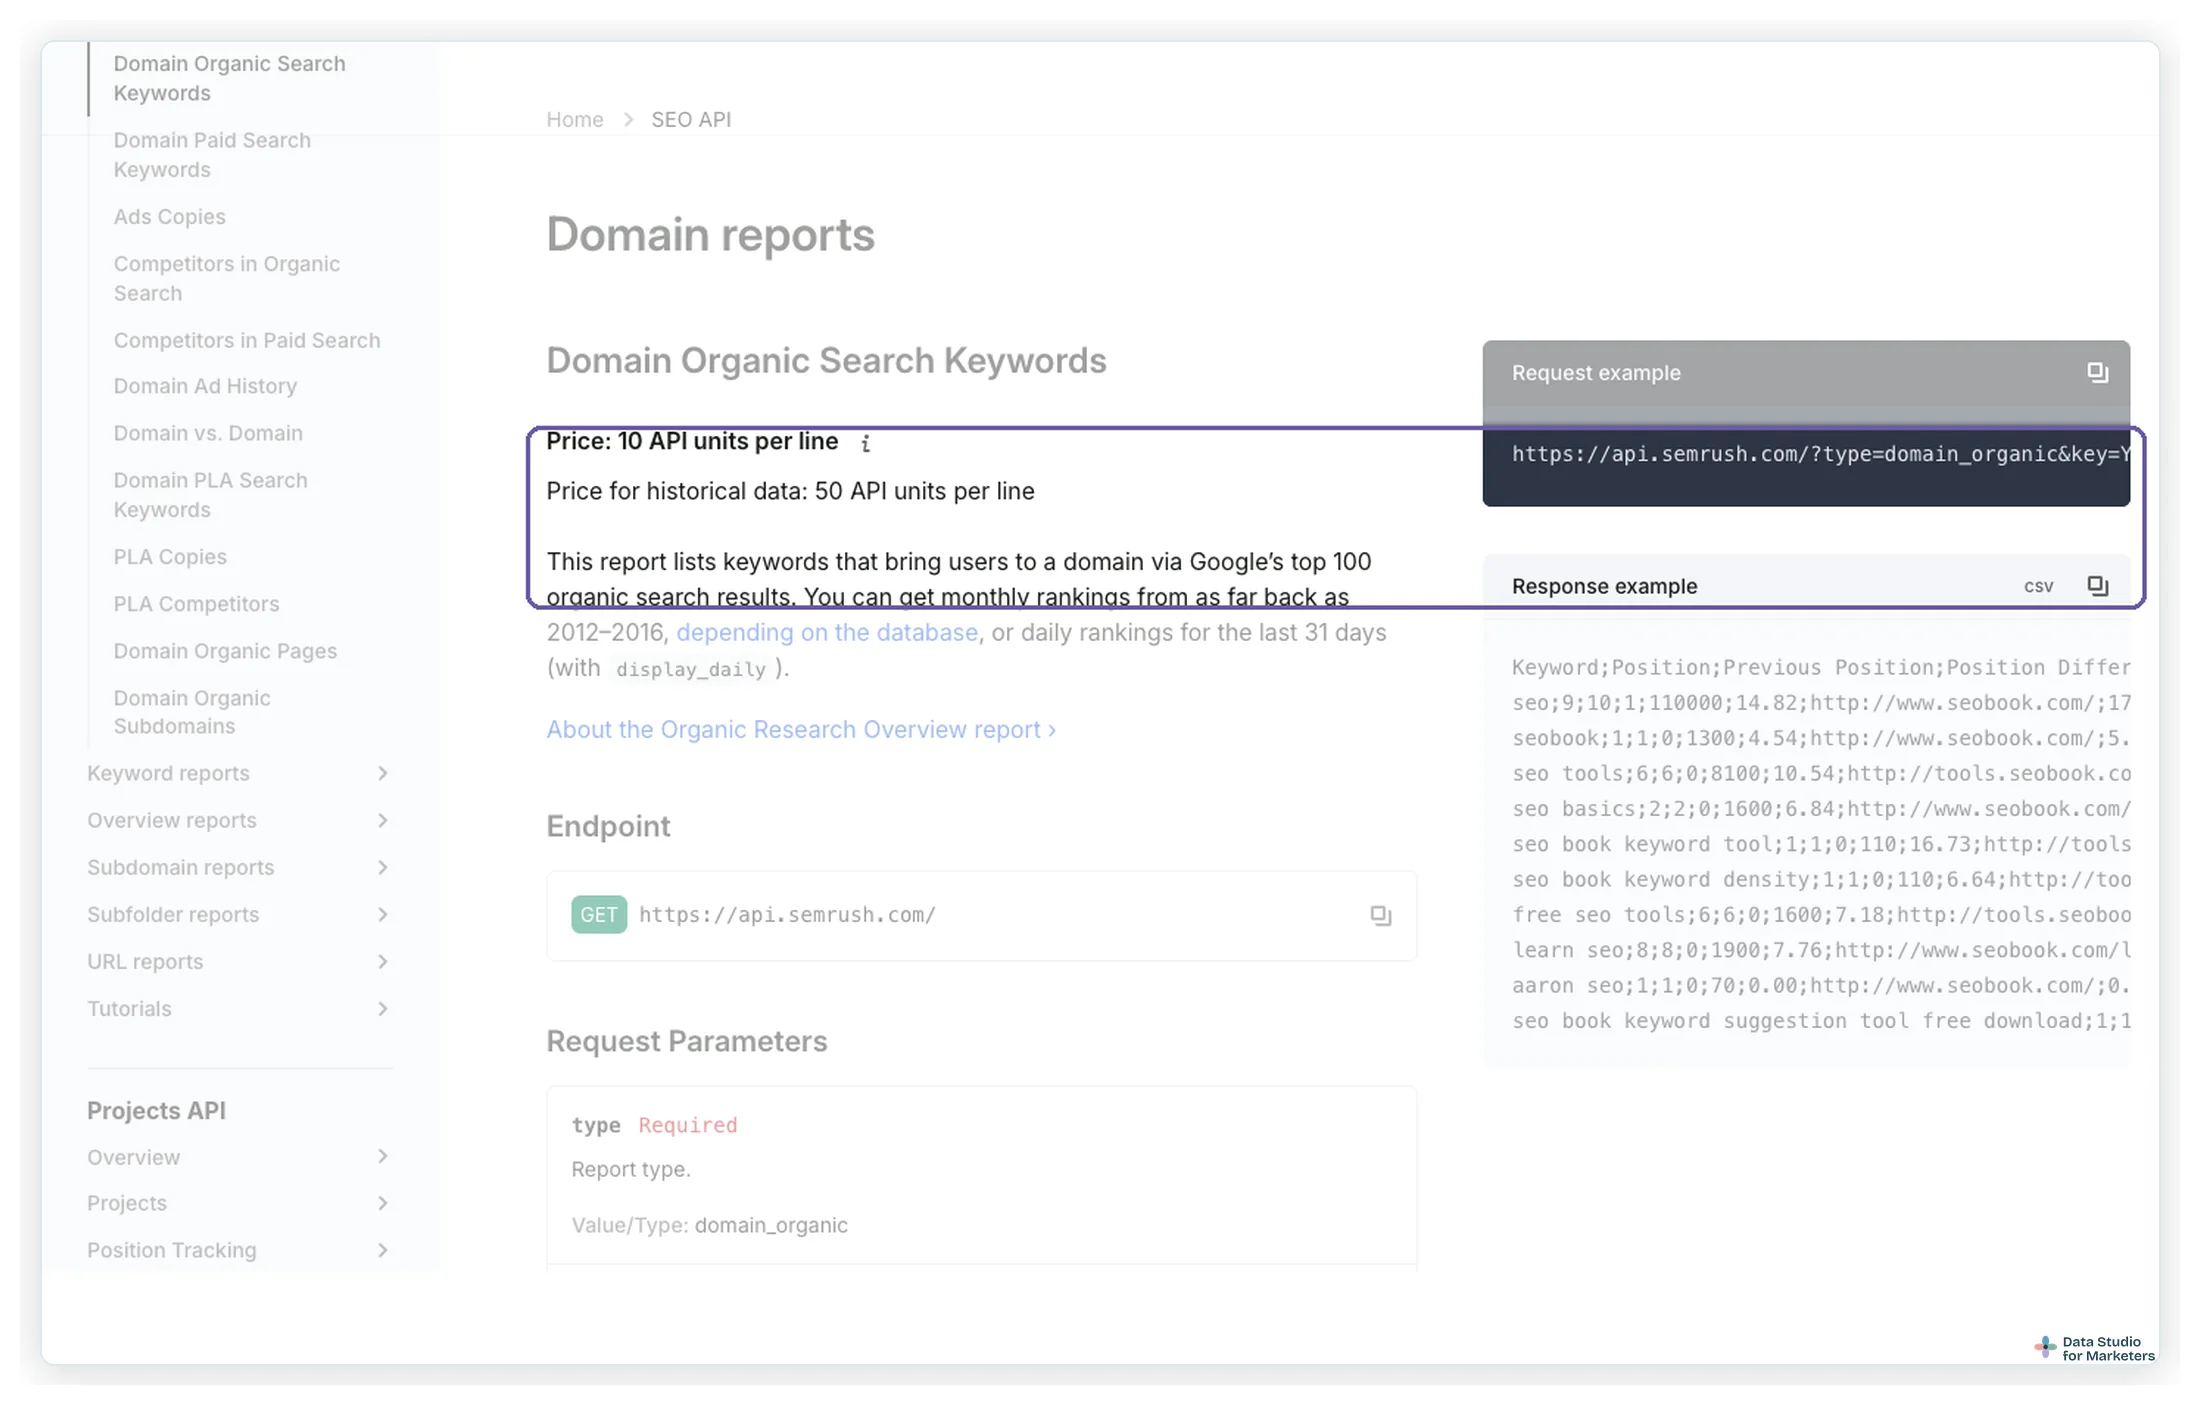Click the Request Parameters heading
The image size is (2200, 1405).
click(686, 1042)
